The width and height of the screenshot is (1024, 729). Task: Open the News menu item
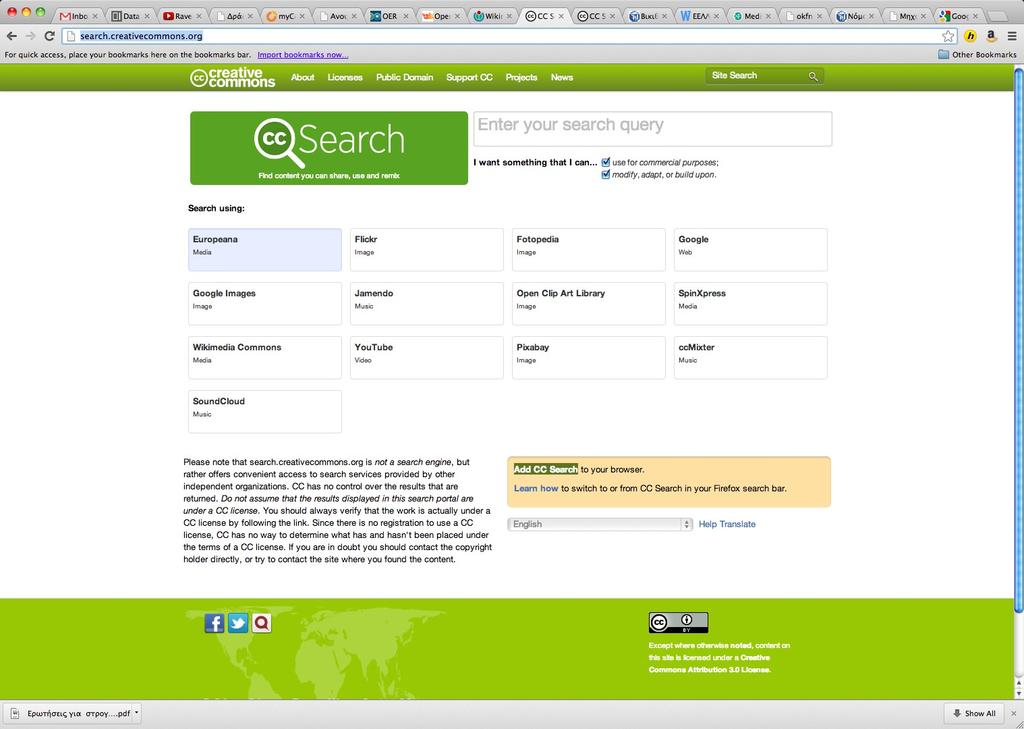coord(562,77)
